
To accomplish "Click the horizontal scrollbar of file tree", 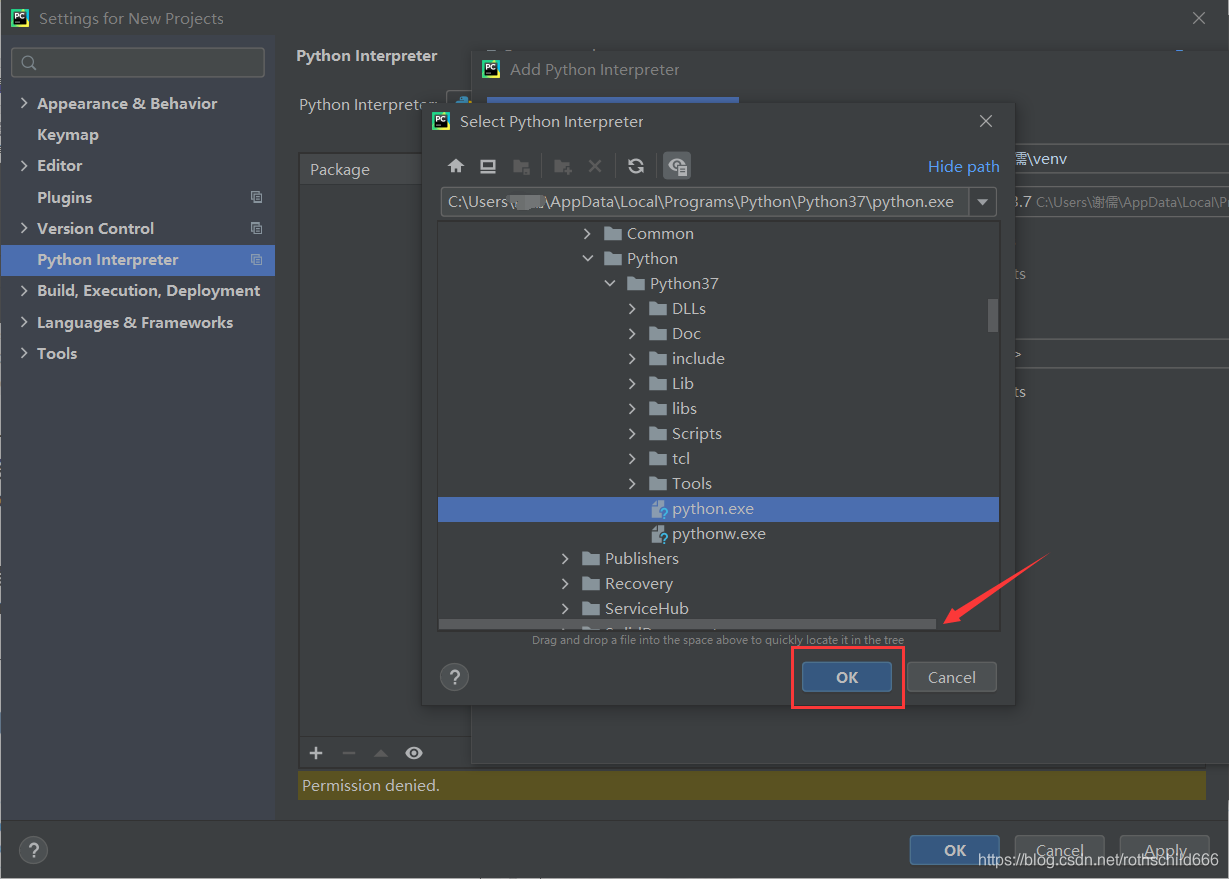I will [x=687, y=624].
